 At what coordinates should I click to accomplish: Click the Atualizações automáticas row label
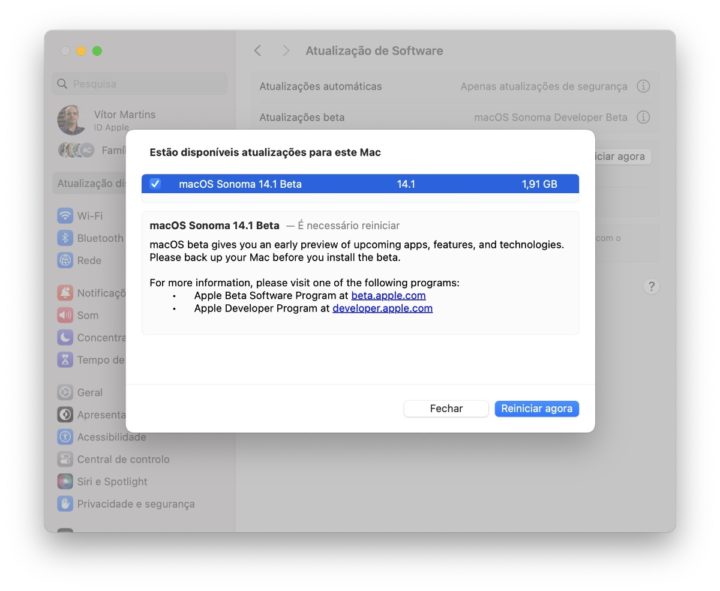coord(321,86)
